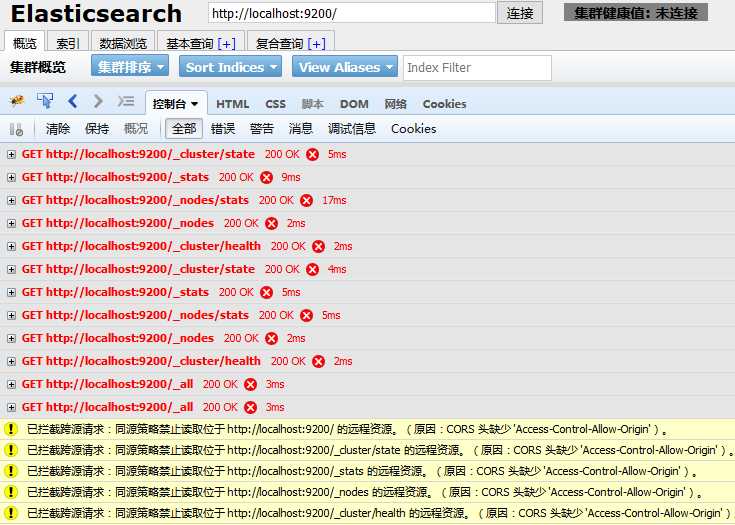Image resolution: width=735 pixels, height=525 pixels.
Task: Filter console by 消息
Action: pyautogui.click(x=300, y=129)
